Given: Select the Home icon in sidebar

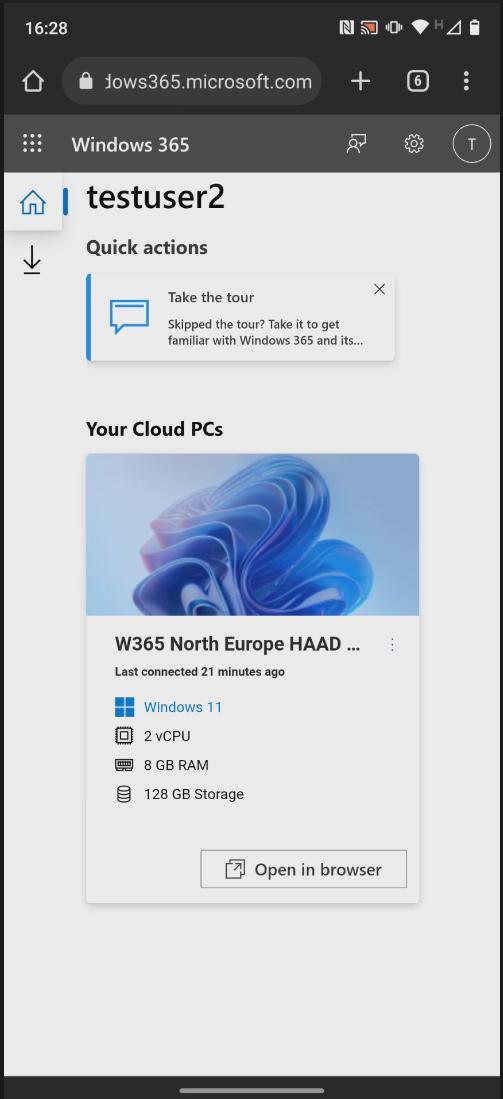Looking at the screenshot, I should (33, 202).
